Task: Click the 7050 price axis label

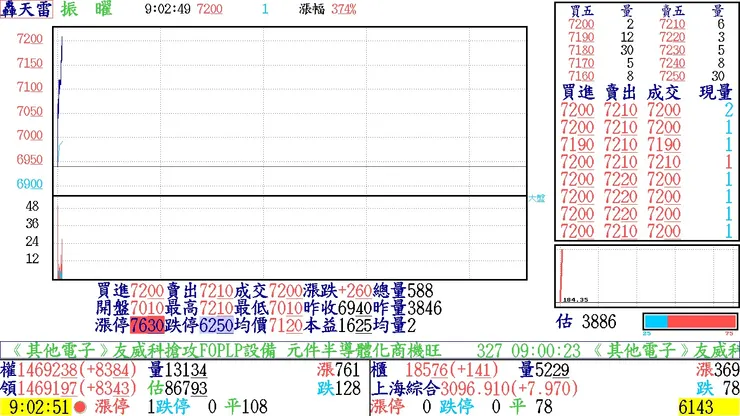Action: click(29, 111)
